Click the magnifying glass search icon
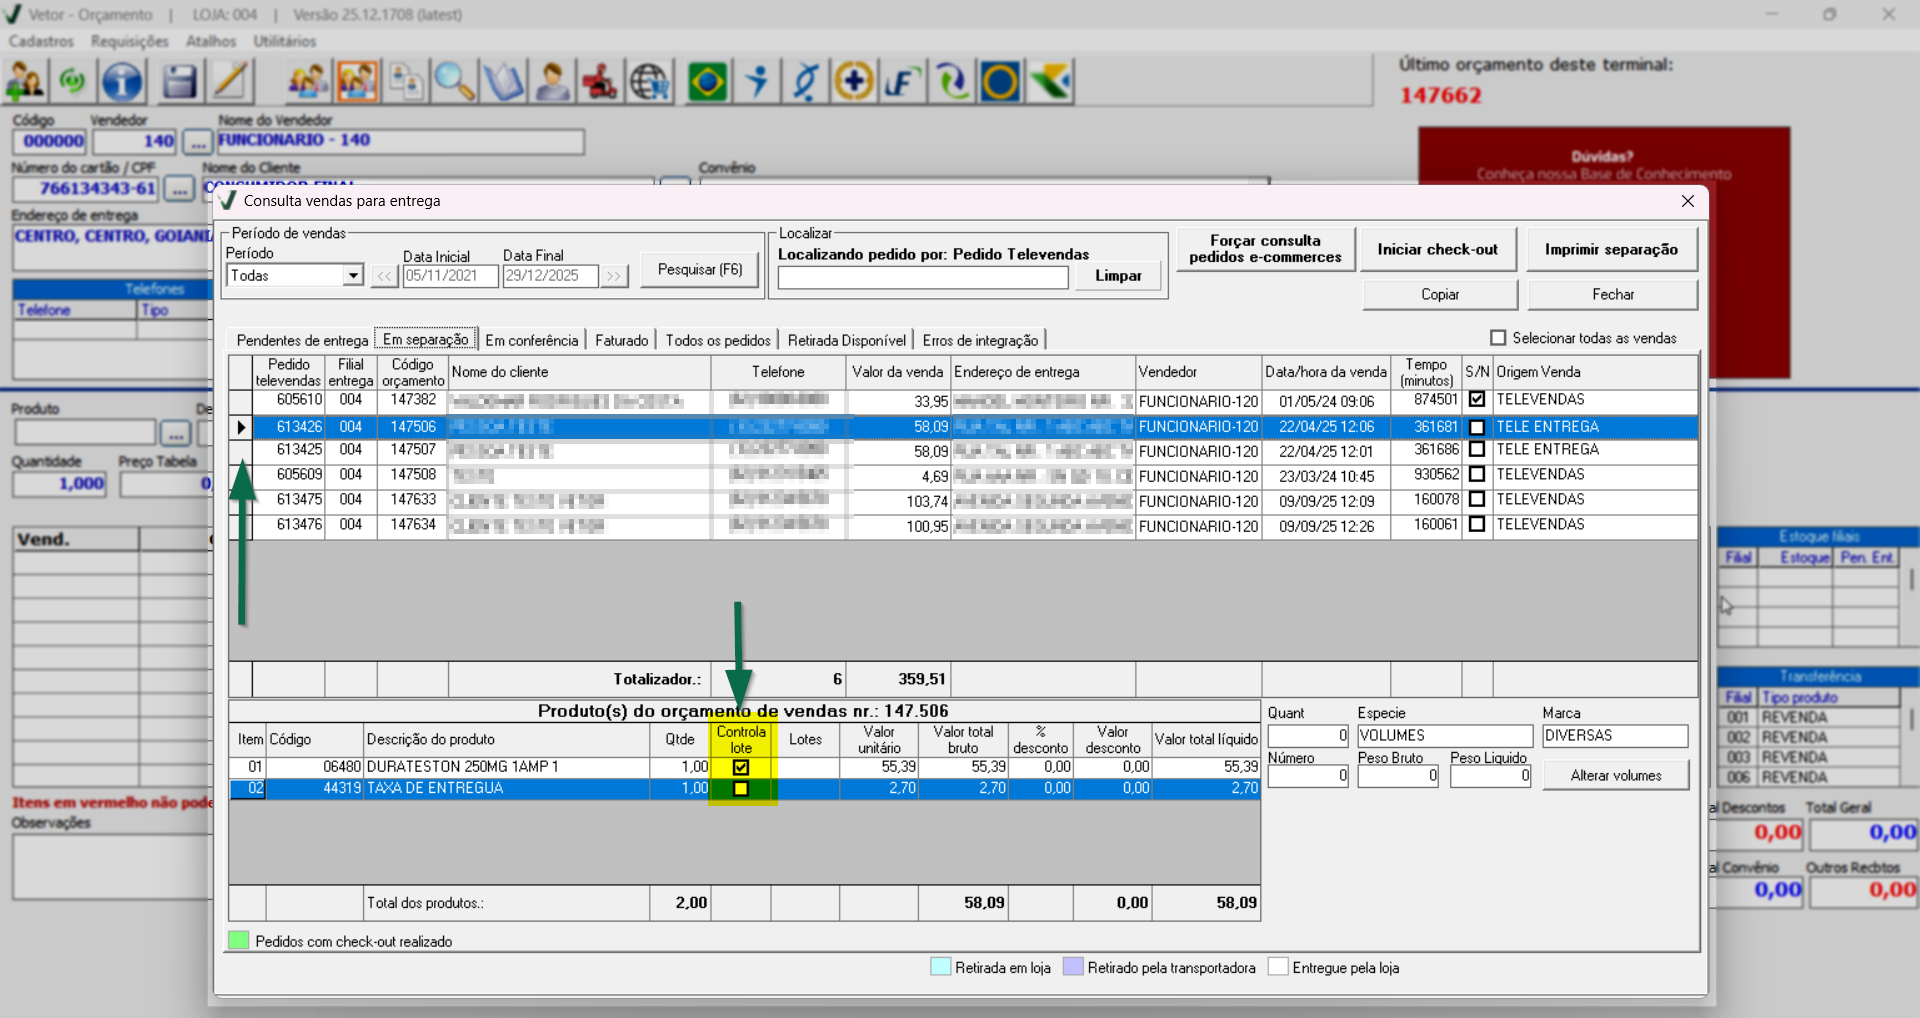 [454, 81]
